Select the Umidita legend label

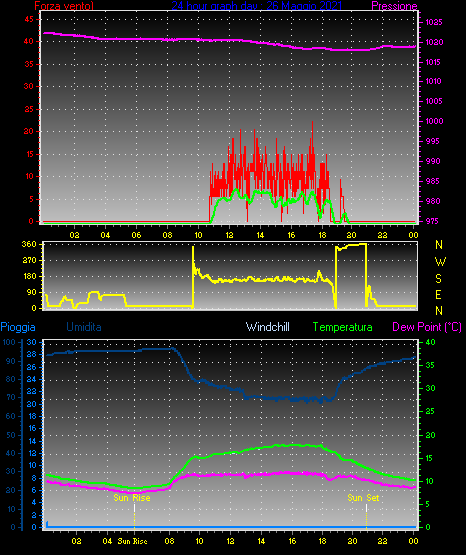coord(84,327)
